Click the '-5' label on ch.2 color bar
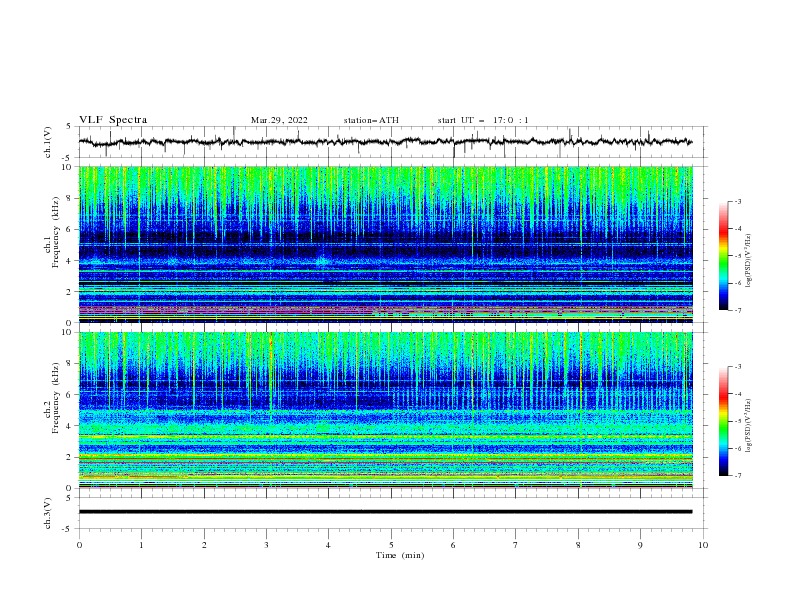 738,421
